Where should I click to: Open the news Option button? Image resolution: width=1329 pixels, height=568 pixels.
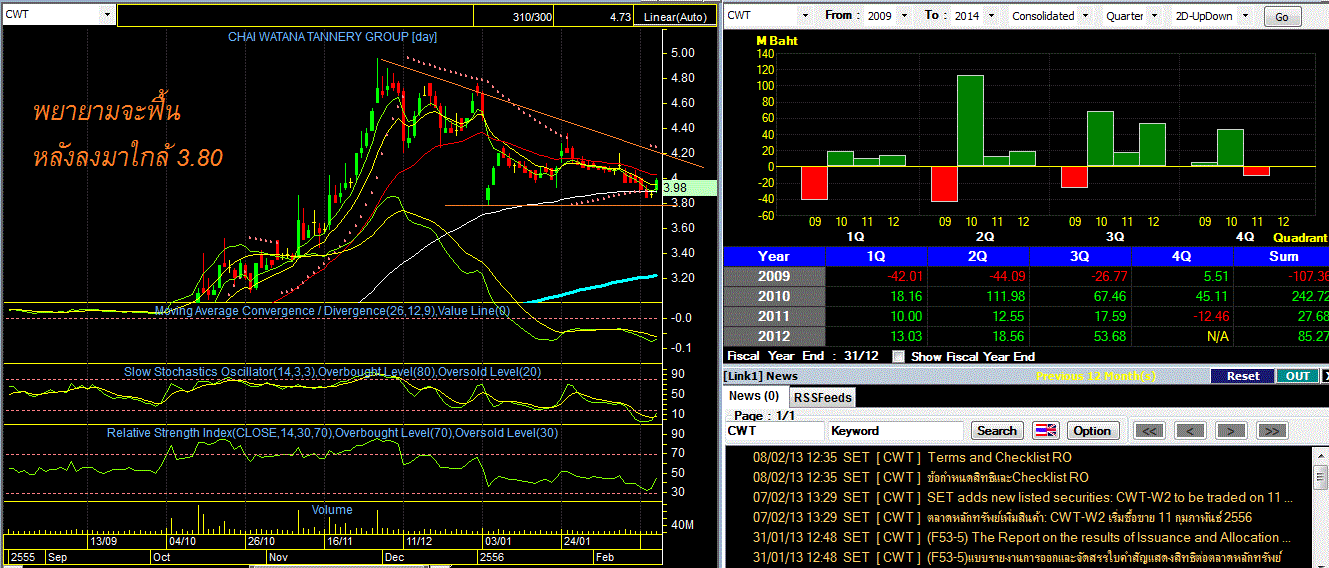pyautogui.click(x=1092, y=430)
